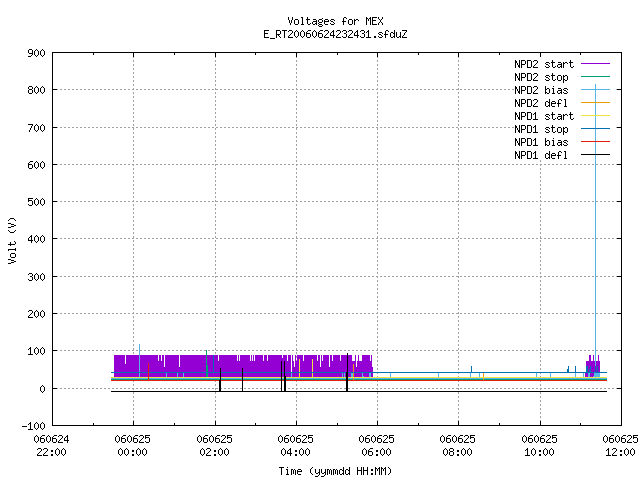Click the 060624 22:00 x-axis tick label
The height and width of the screenshot is (480, 640).
pos(51,445)
